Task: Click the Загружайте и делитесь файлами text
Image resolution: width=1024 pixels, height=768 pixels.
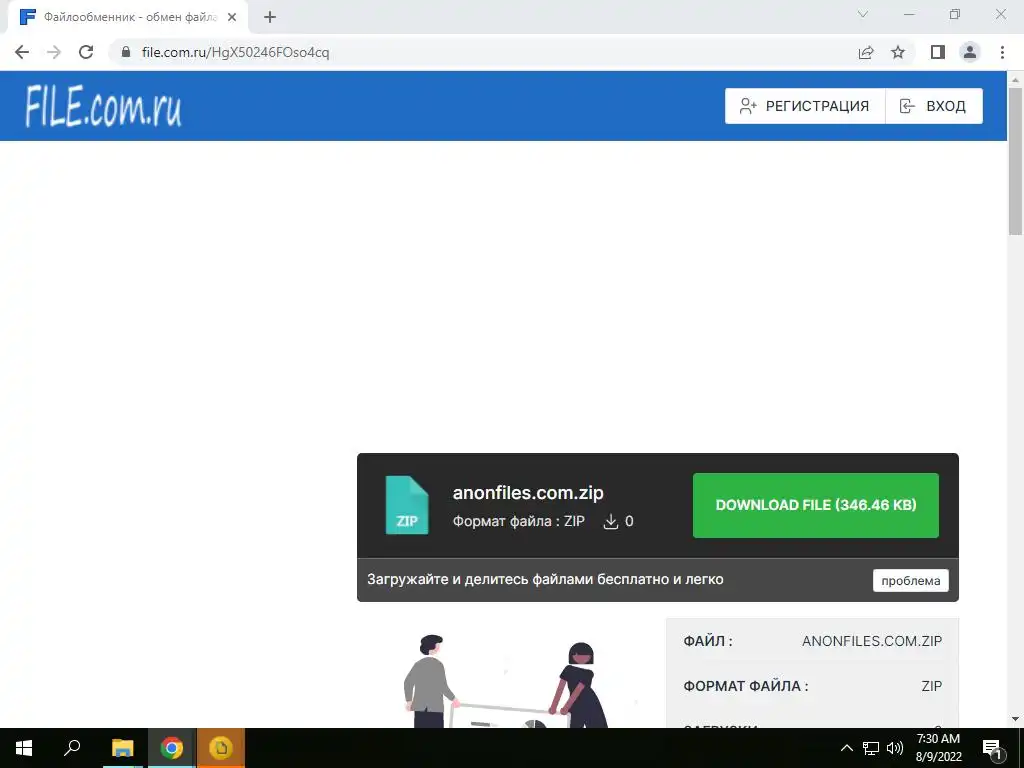Action: (545, 579)
